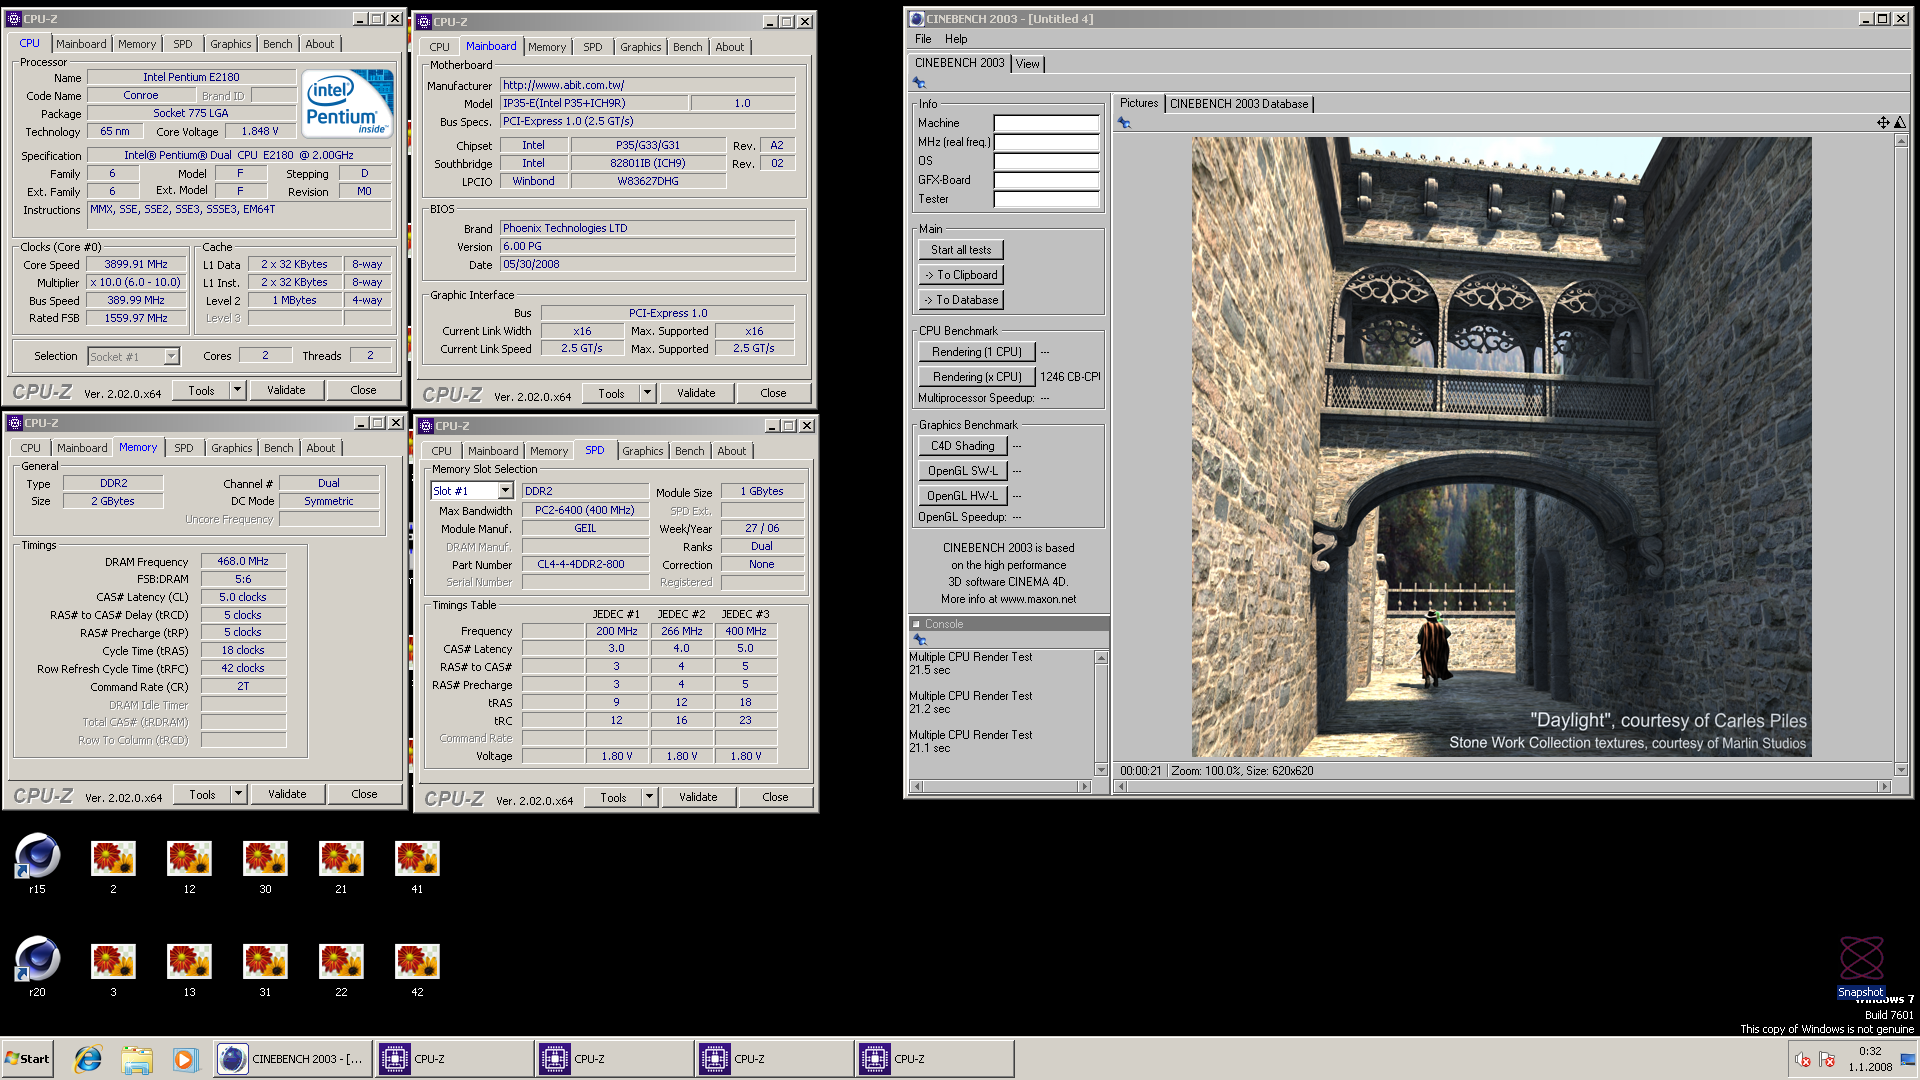The width and height of the screenshot is (1920, 1080).
Task: Select Bench tab in the CPU tab window
Action: click(x=278, y=44)
